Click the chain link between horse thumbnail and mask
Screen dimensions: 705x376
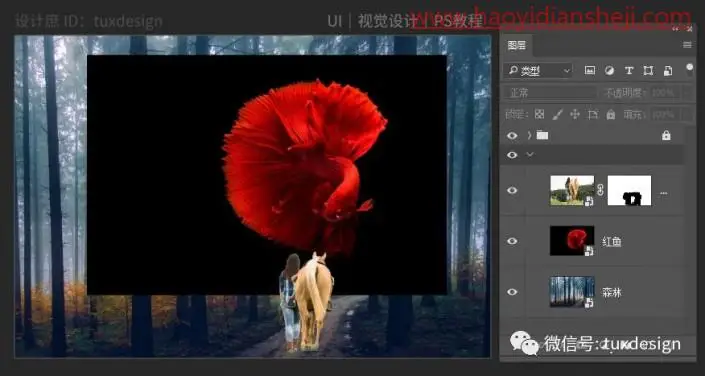pyautogui.click(x=600, y=190)
